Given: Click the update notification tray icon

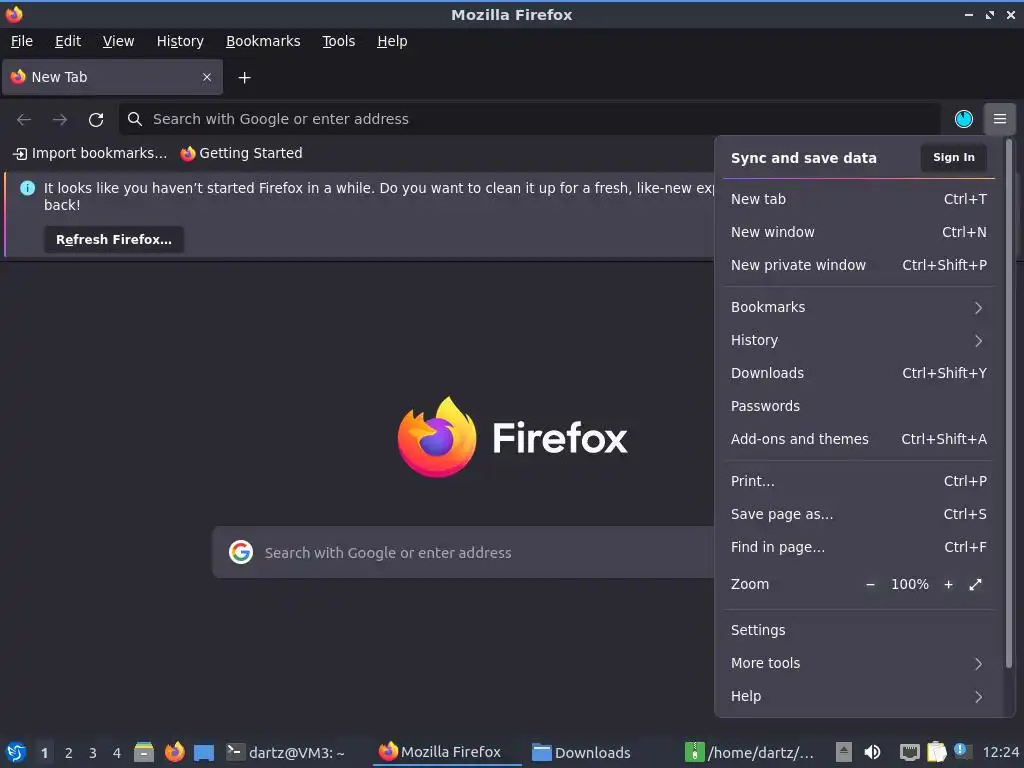Looking at the screenshot, I should 961,750.
